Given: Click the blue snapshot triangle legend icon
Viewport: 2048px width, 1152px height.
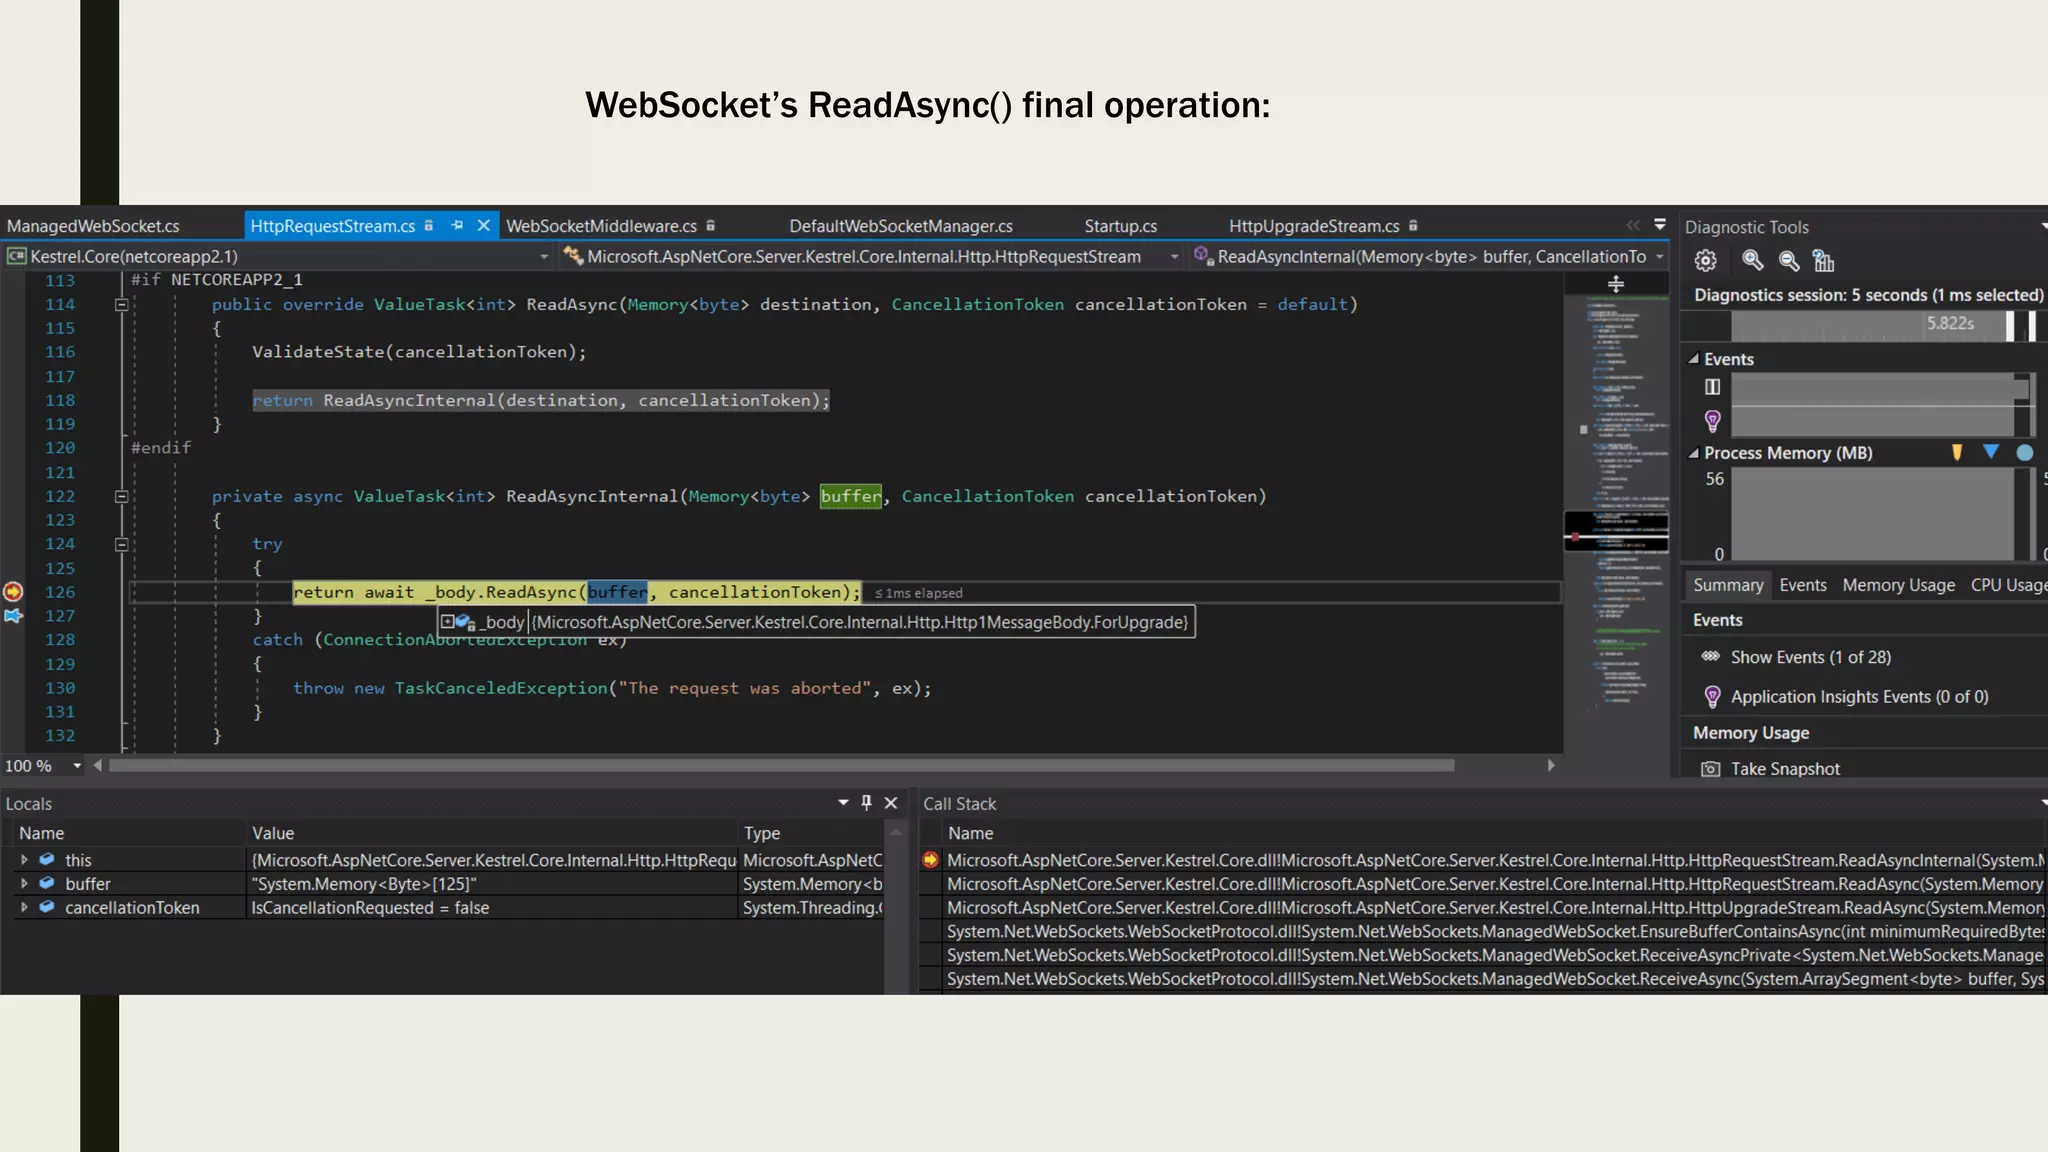Looking at the screenshot, I should [x=1991, y=452].
